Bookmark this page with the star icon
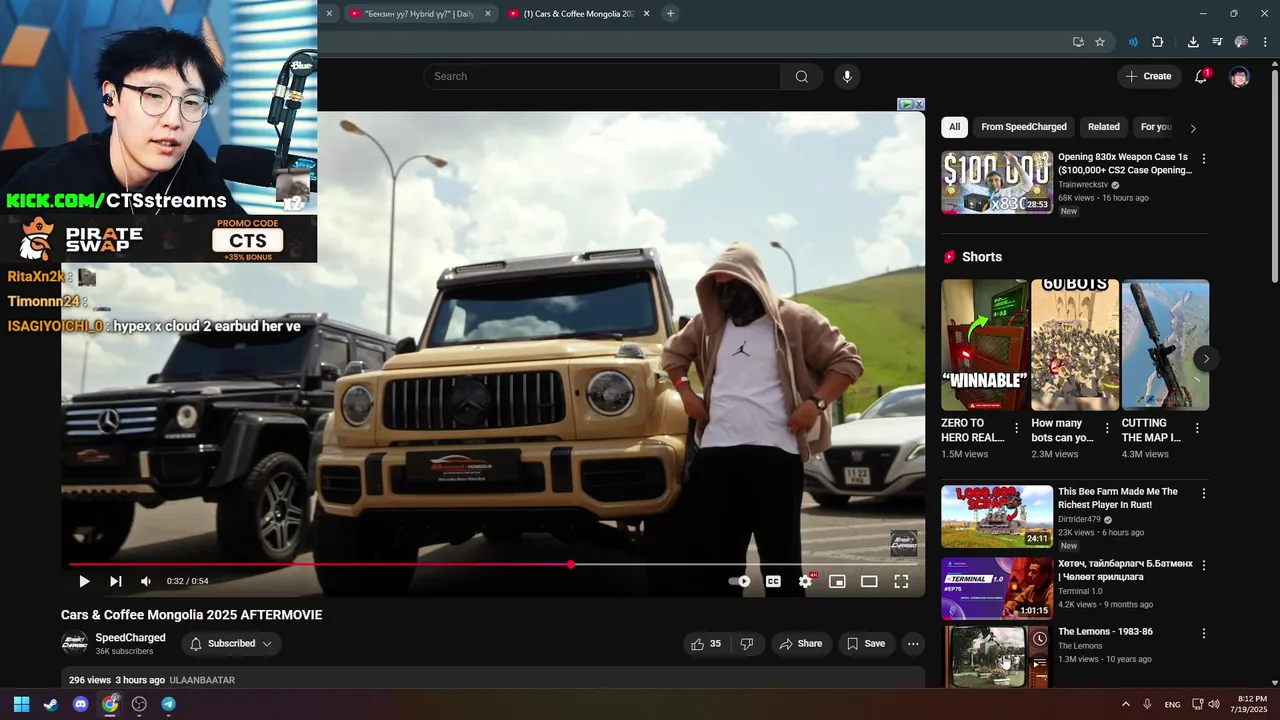 (x=1100, y=42)
